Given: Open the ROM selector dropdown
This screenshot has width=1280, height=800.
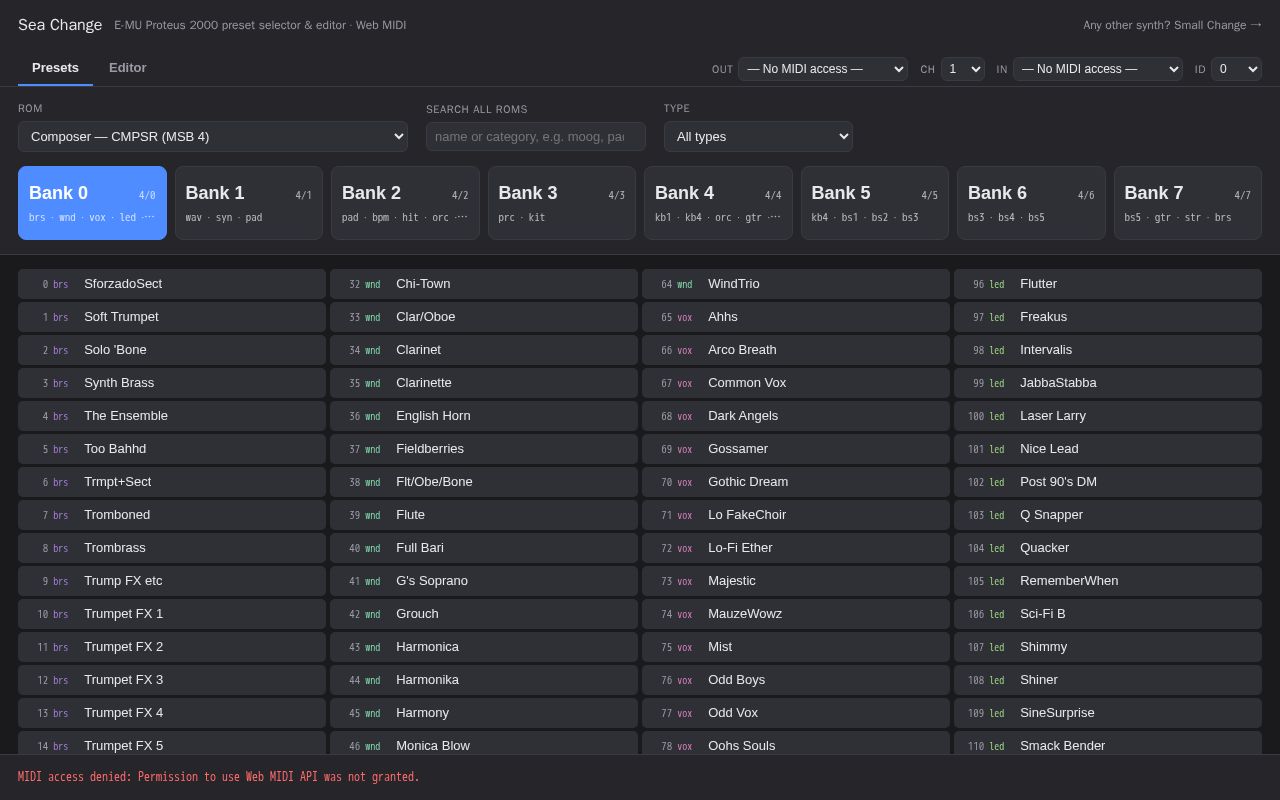Looking at the screenshot, I should point(213,136).
